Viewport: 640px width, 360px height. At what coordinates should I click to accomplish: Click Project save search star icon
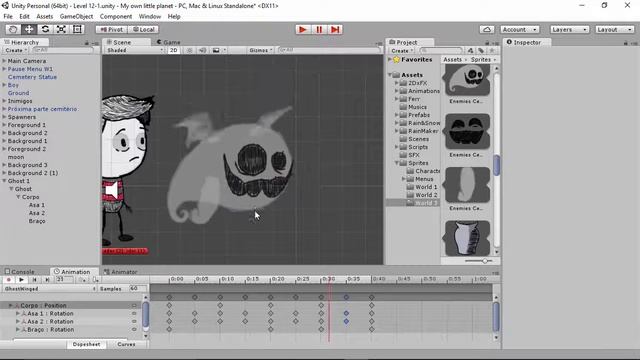[x=492, y=51]
